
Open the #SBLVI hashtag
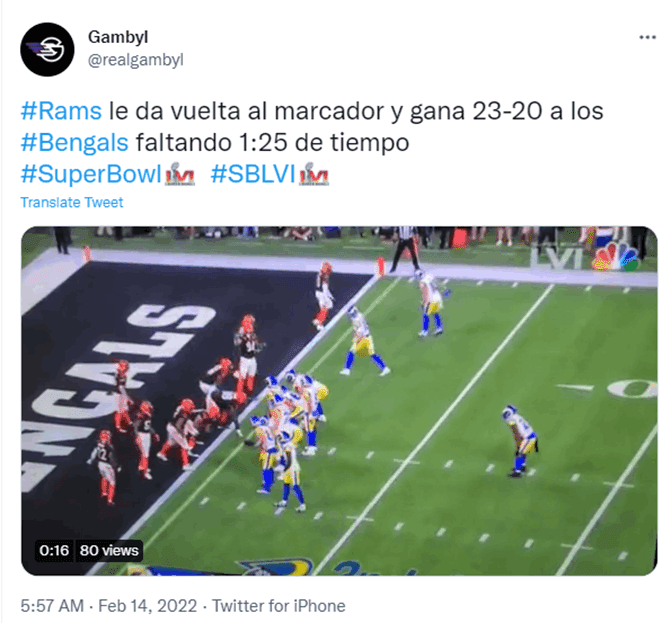pos(253,174)
